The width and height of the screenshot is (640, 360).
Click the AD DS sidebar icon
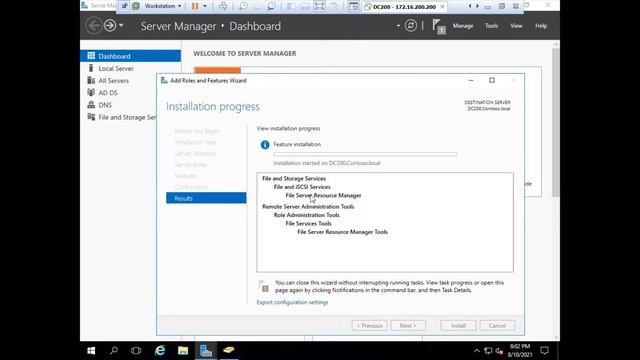pyautogui.click(x=91, y=93)
